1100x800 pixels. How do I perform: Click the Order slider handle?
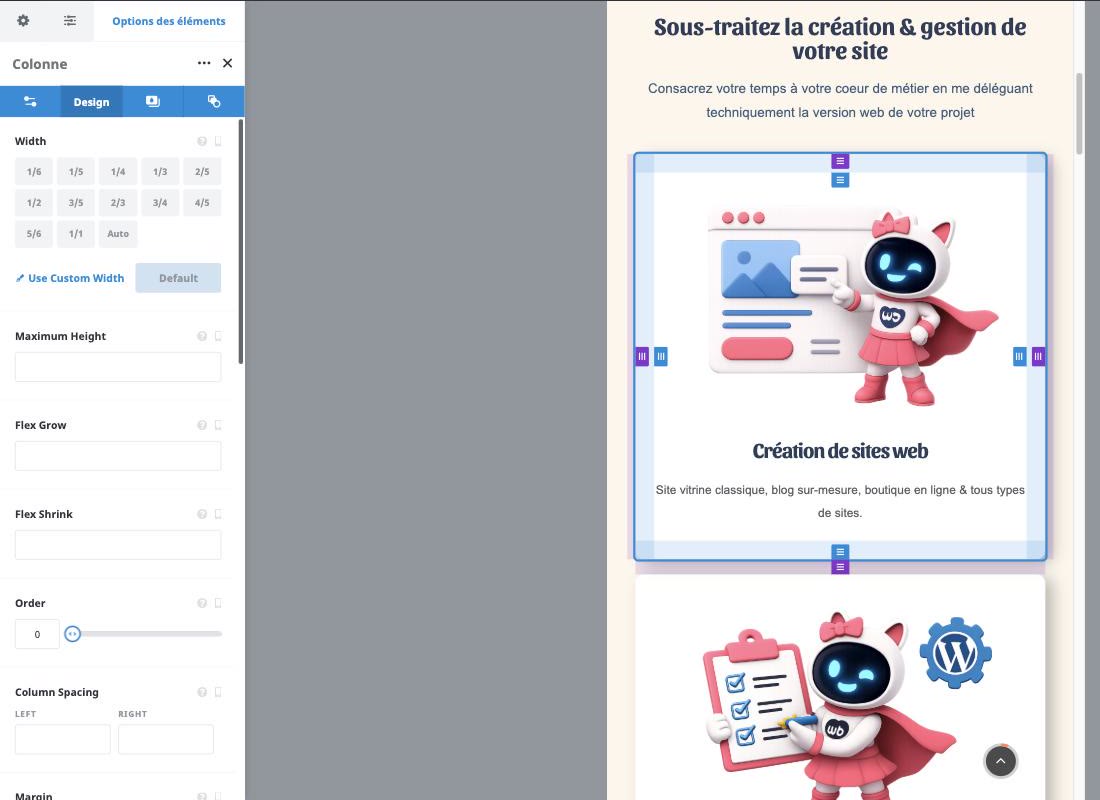[72, 634]
